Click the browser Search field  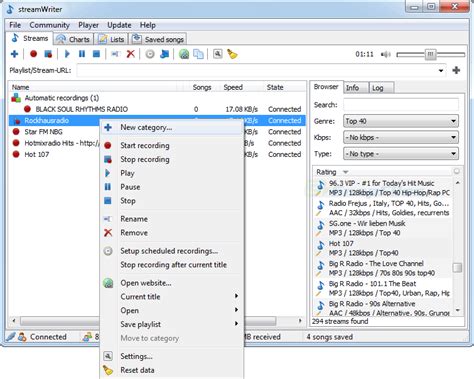coord(401,105)
